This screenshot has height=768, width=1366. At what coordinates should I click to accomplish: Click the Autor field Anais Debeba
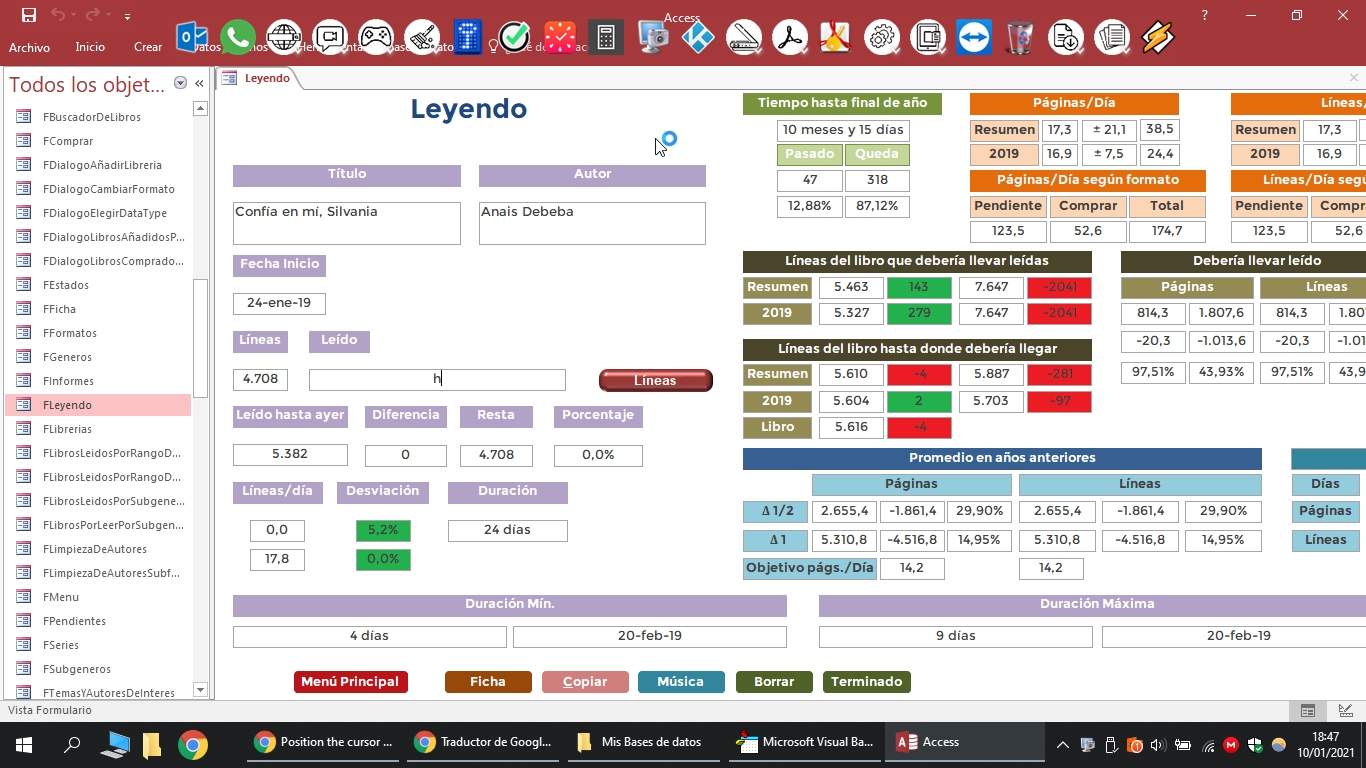click(x=592, y=223)
